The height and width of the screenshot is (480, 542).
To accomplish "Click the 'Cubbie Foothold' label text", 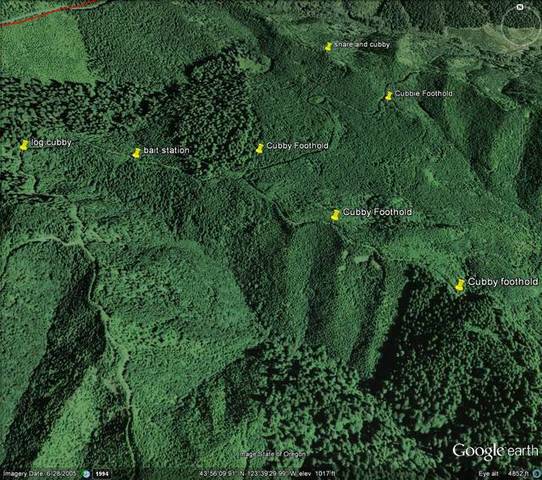I will pyautogui.click(x=423, y=93).
